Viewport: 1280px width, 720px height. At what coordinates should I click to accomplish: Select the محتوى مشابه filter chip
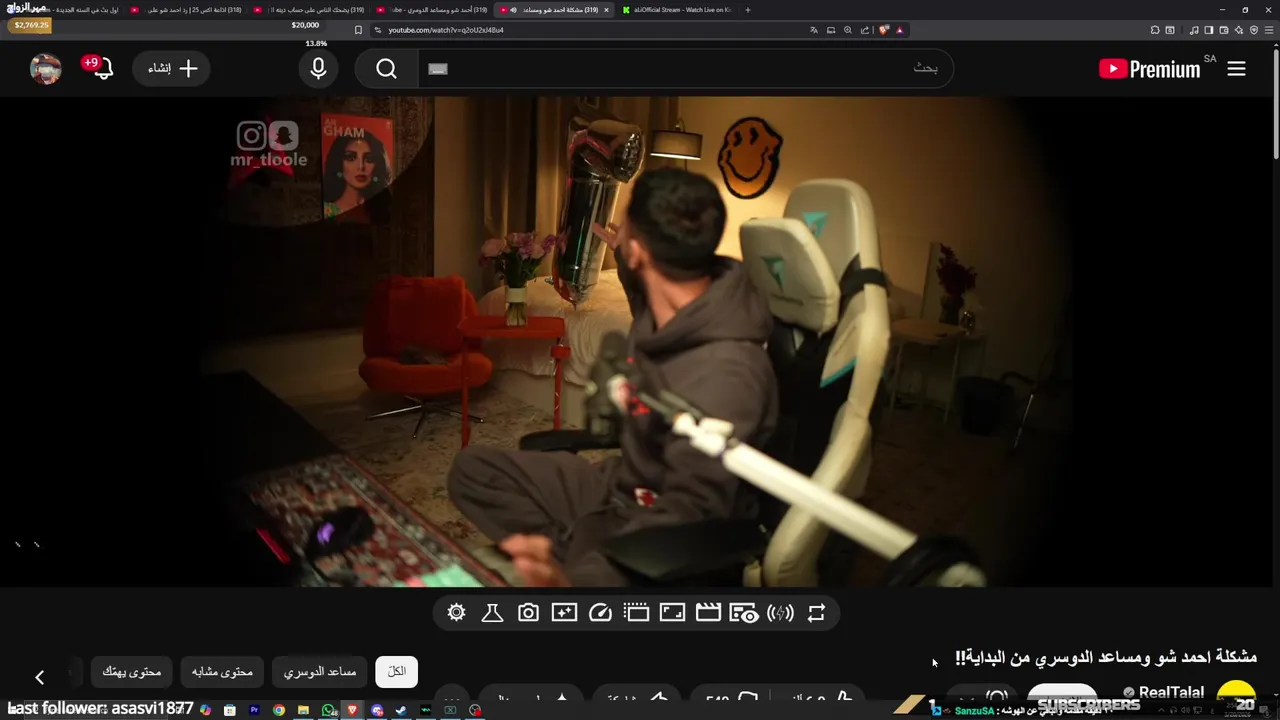click(223, 672)
